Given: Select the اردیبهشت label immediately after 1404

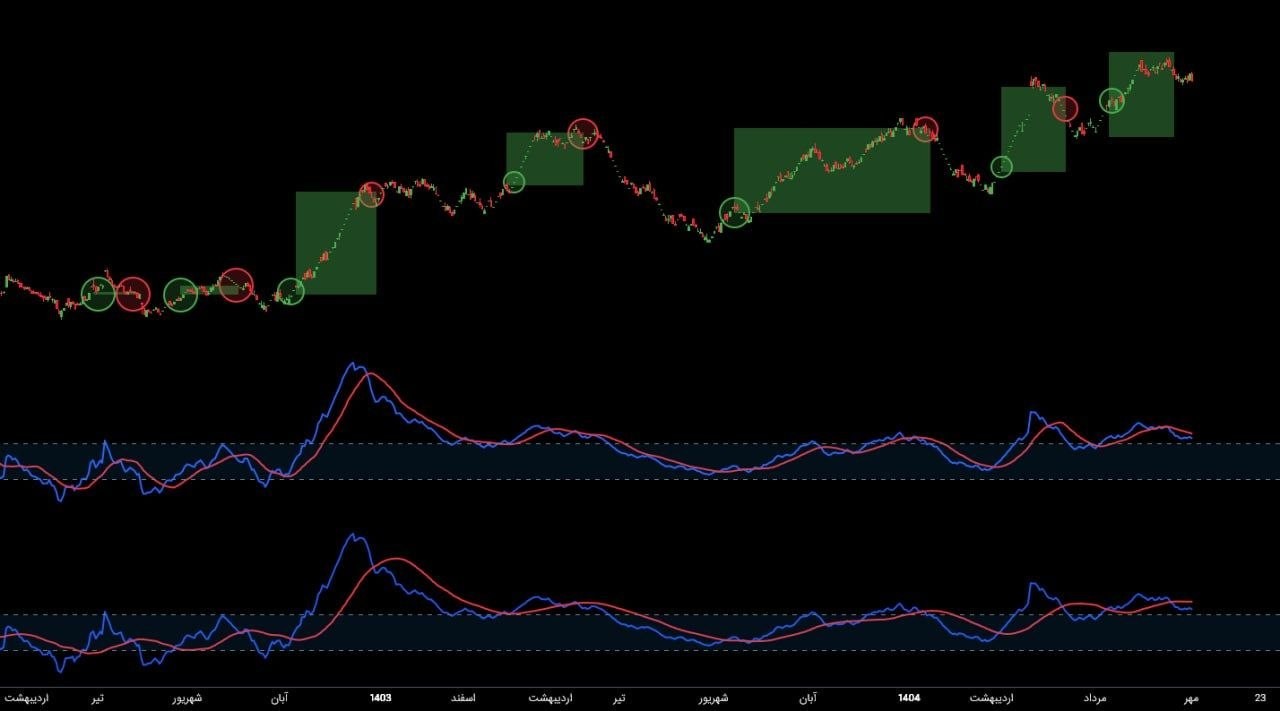Looking at the screenshot, I should [992, 698].
